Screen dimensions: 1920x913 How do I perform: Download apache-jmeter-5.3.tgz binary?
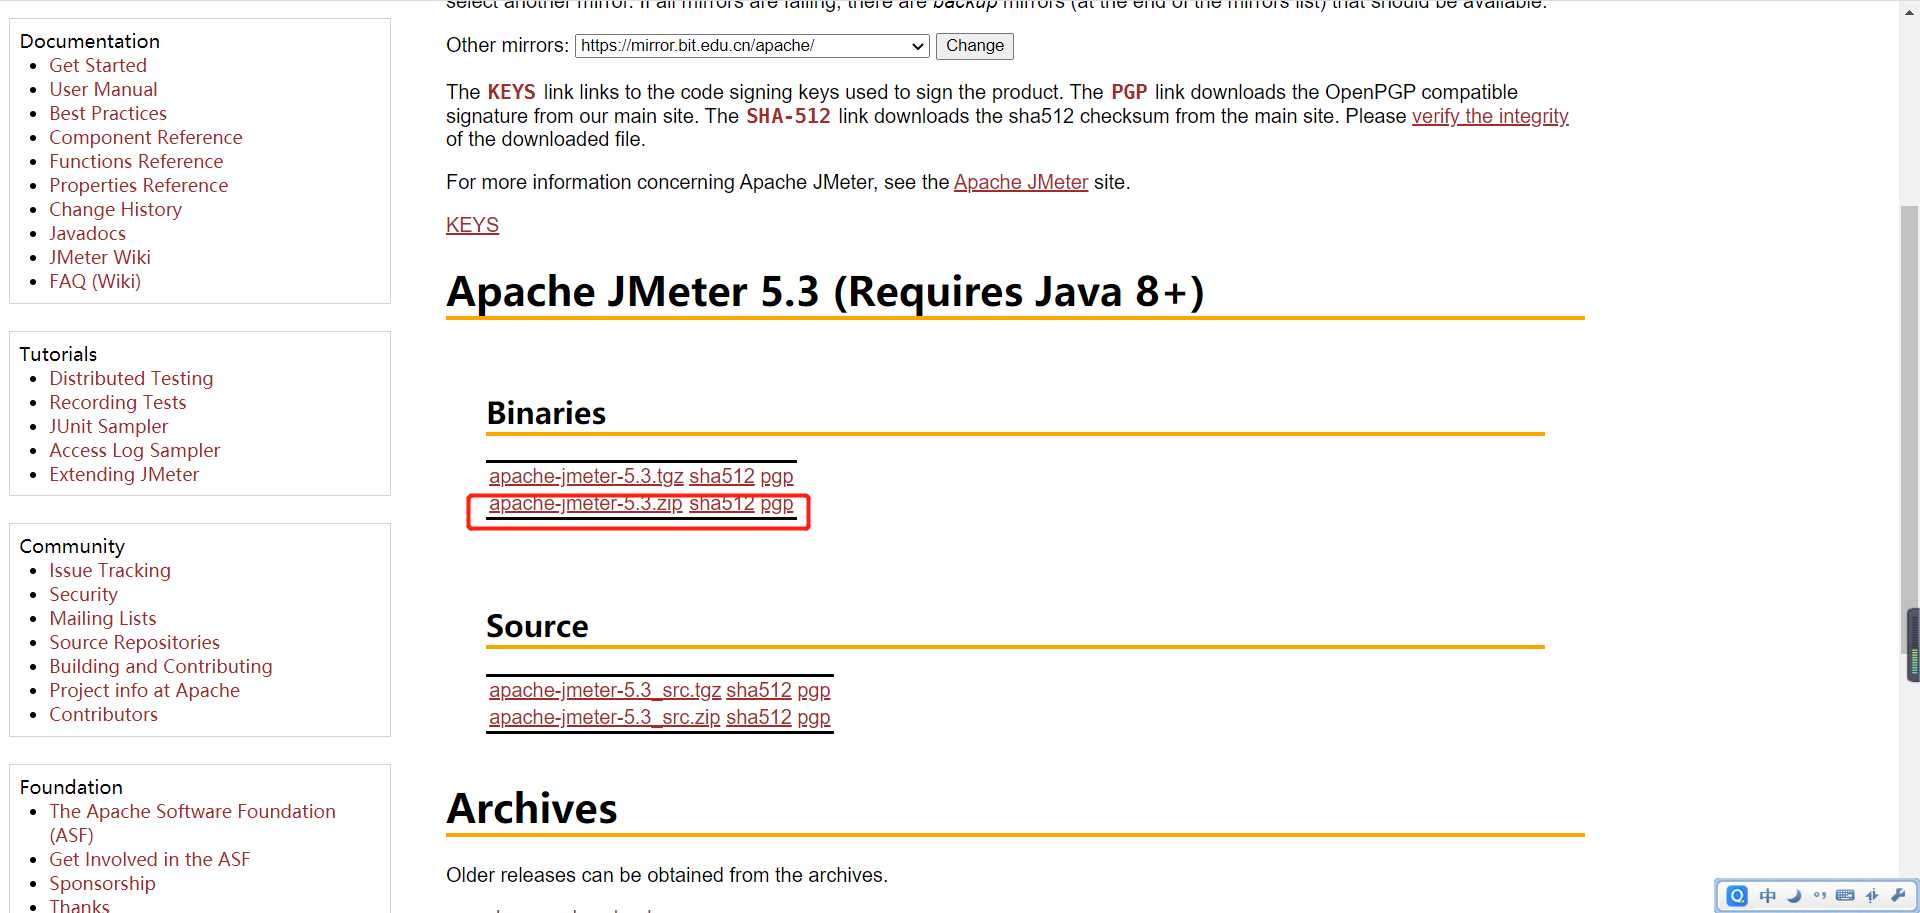point(586,476)
